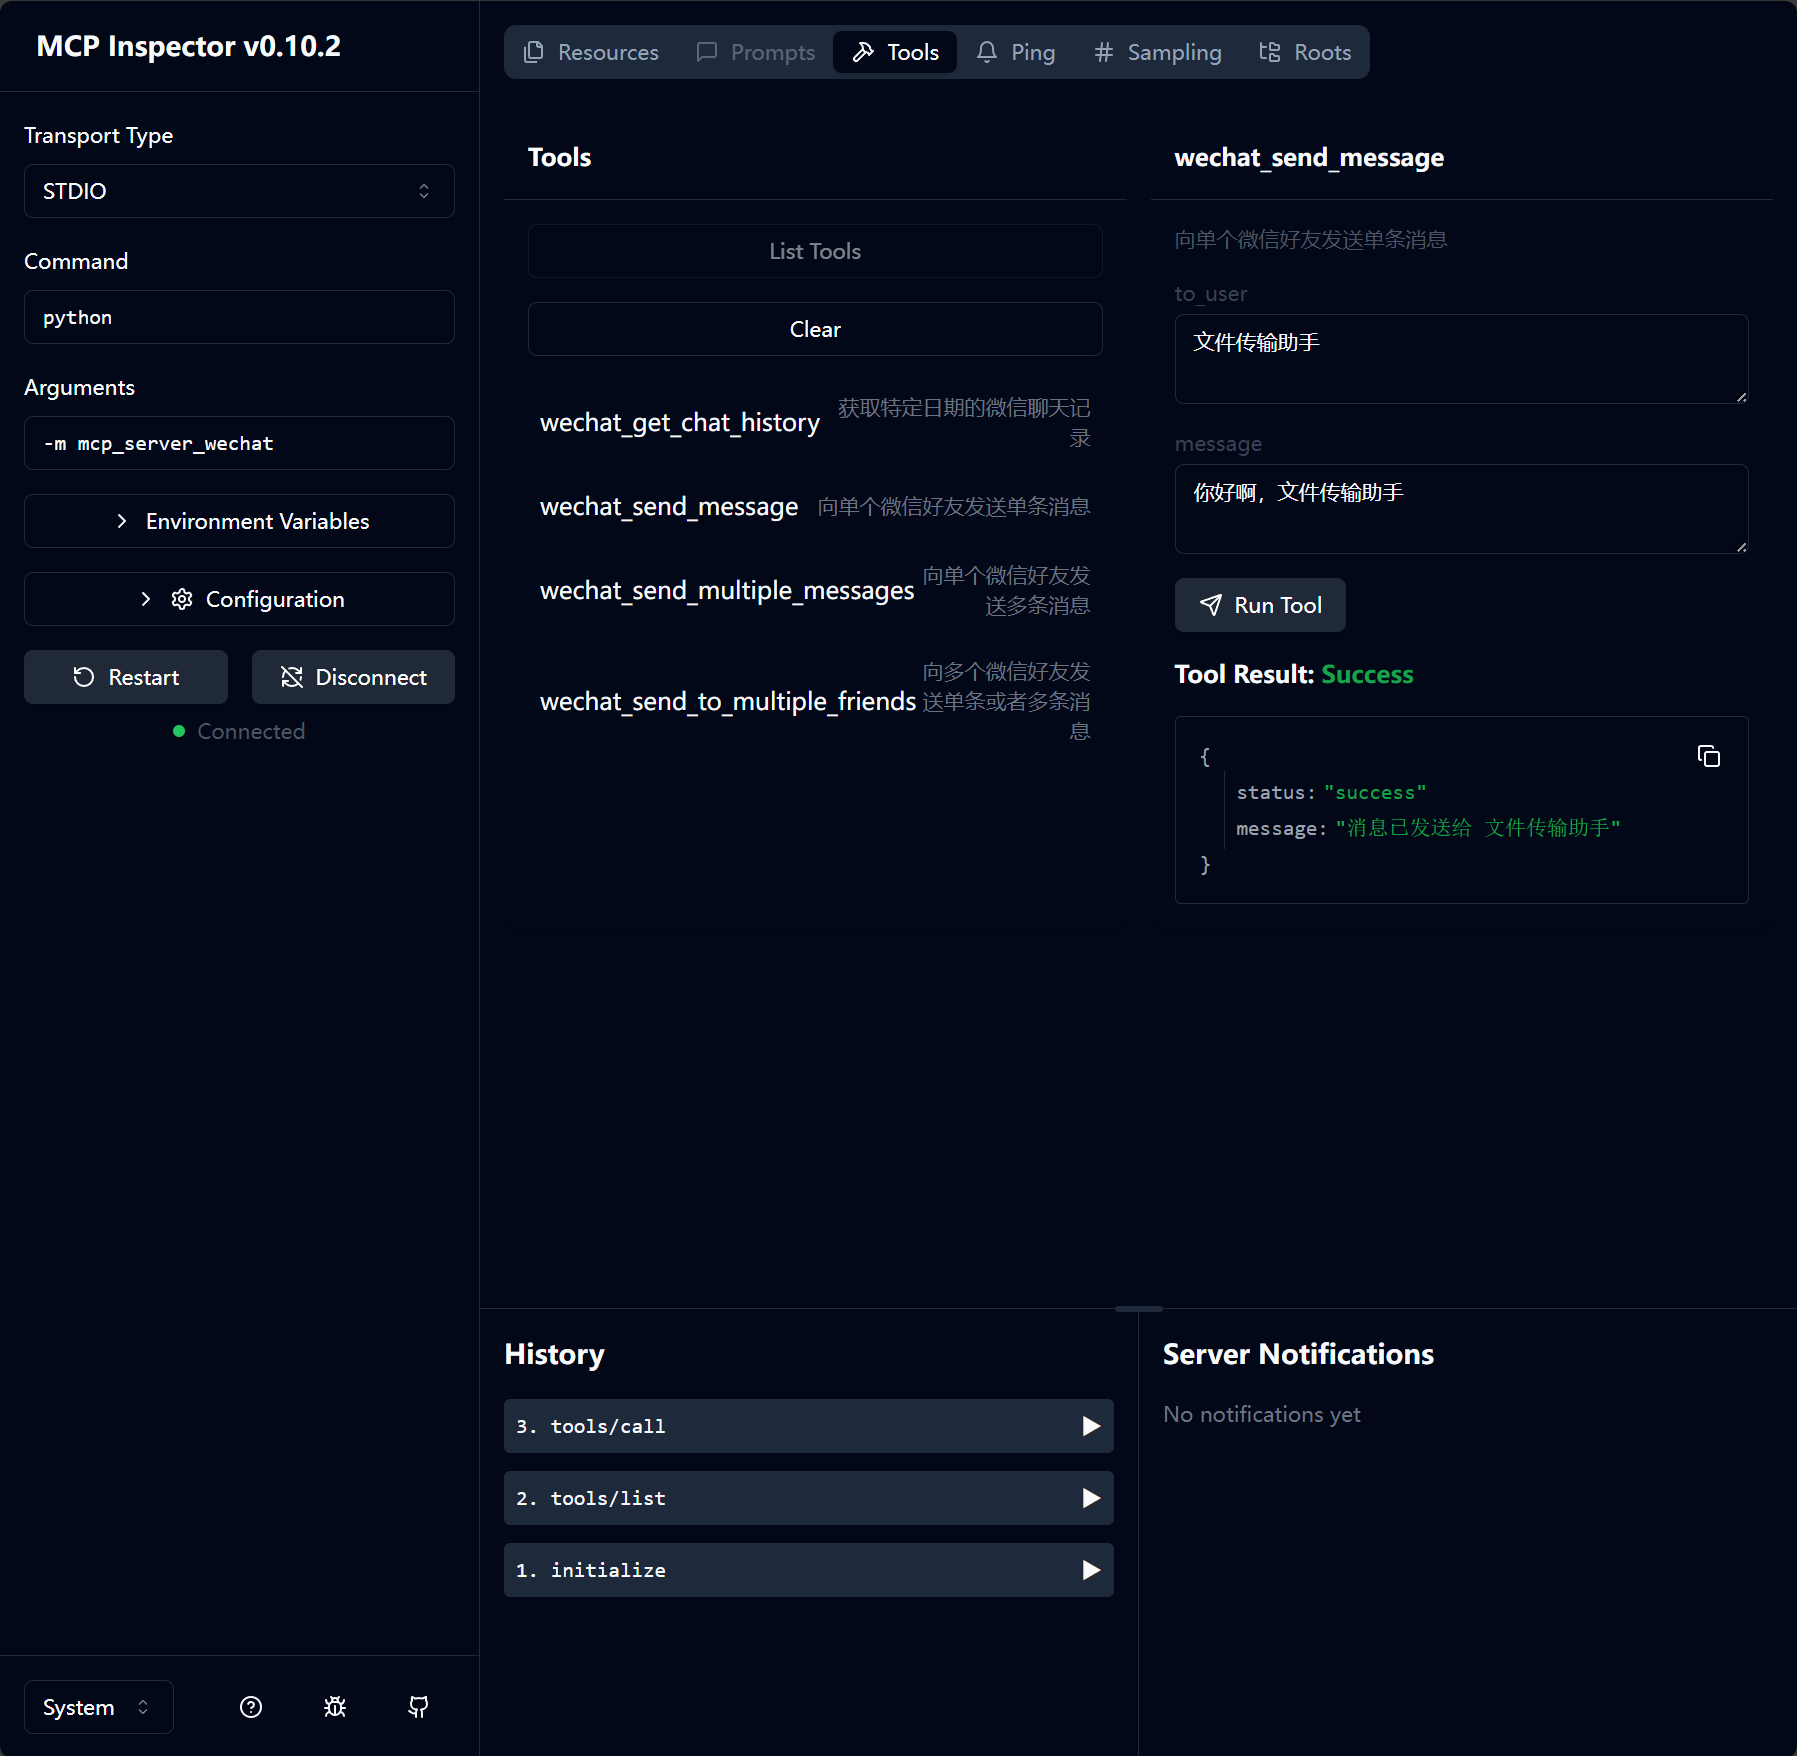Viewport: 1797px width, 1756px height.
Task: Open the Sampling section
Action: pyautogui.click(x=1156, y=52)
